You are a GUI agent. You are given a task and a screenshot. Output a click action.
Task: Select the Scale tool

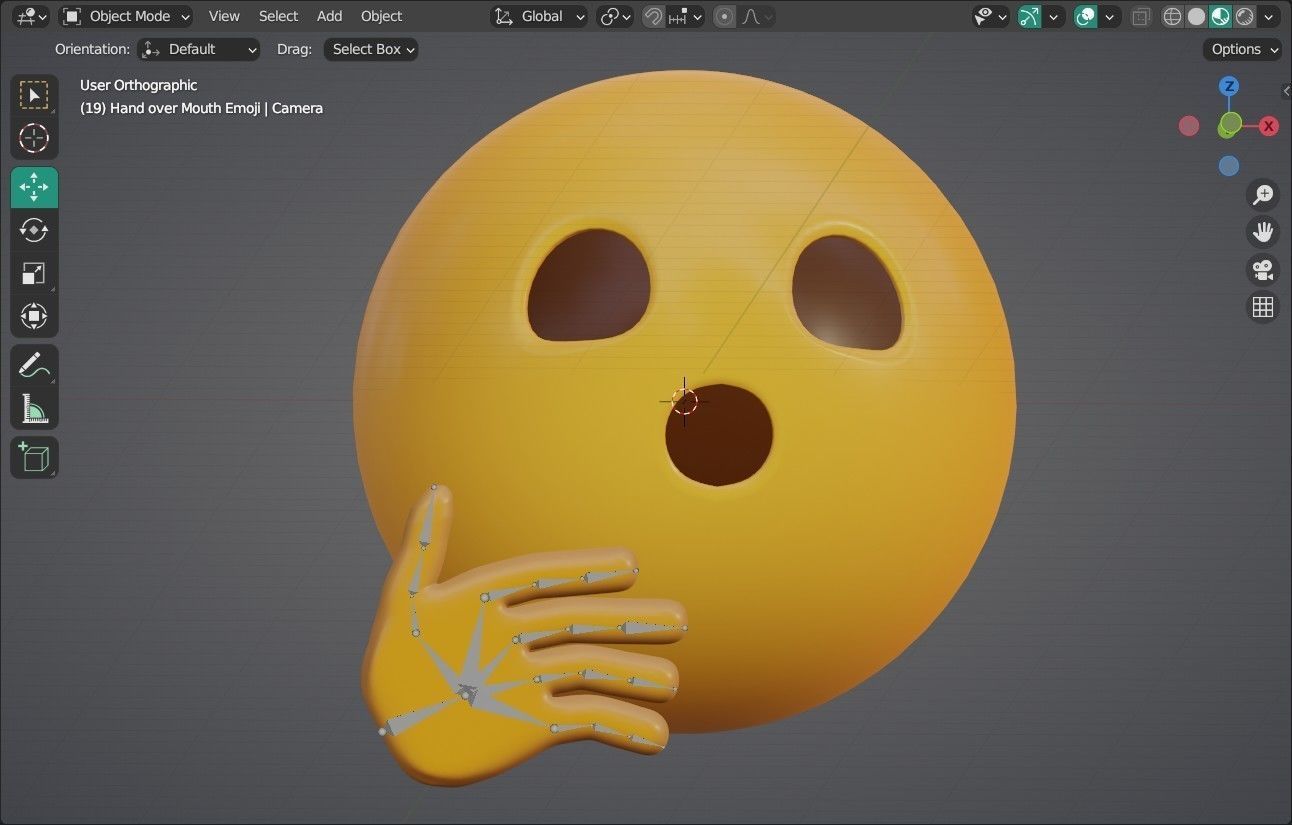click(34, 273)
